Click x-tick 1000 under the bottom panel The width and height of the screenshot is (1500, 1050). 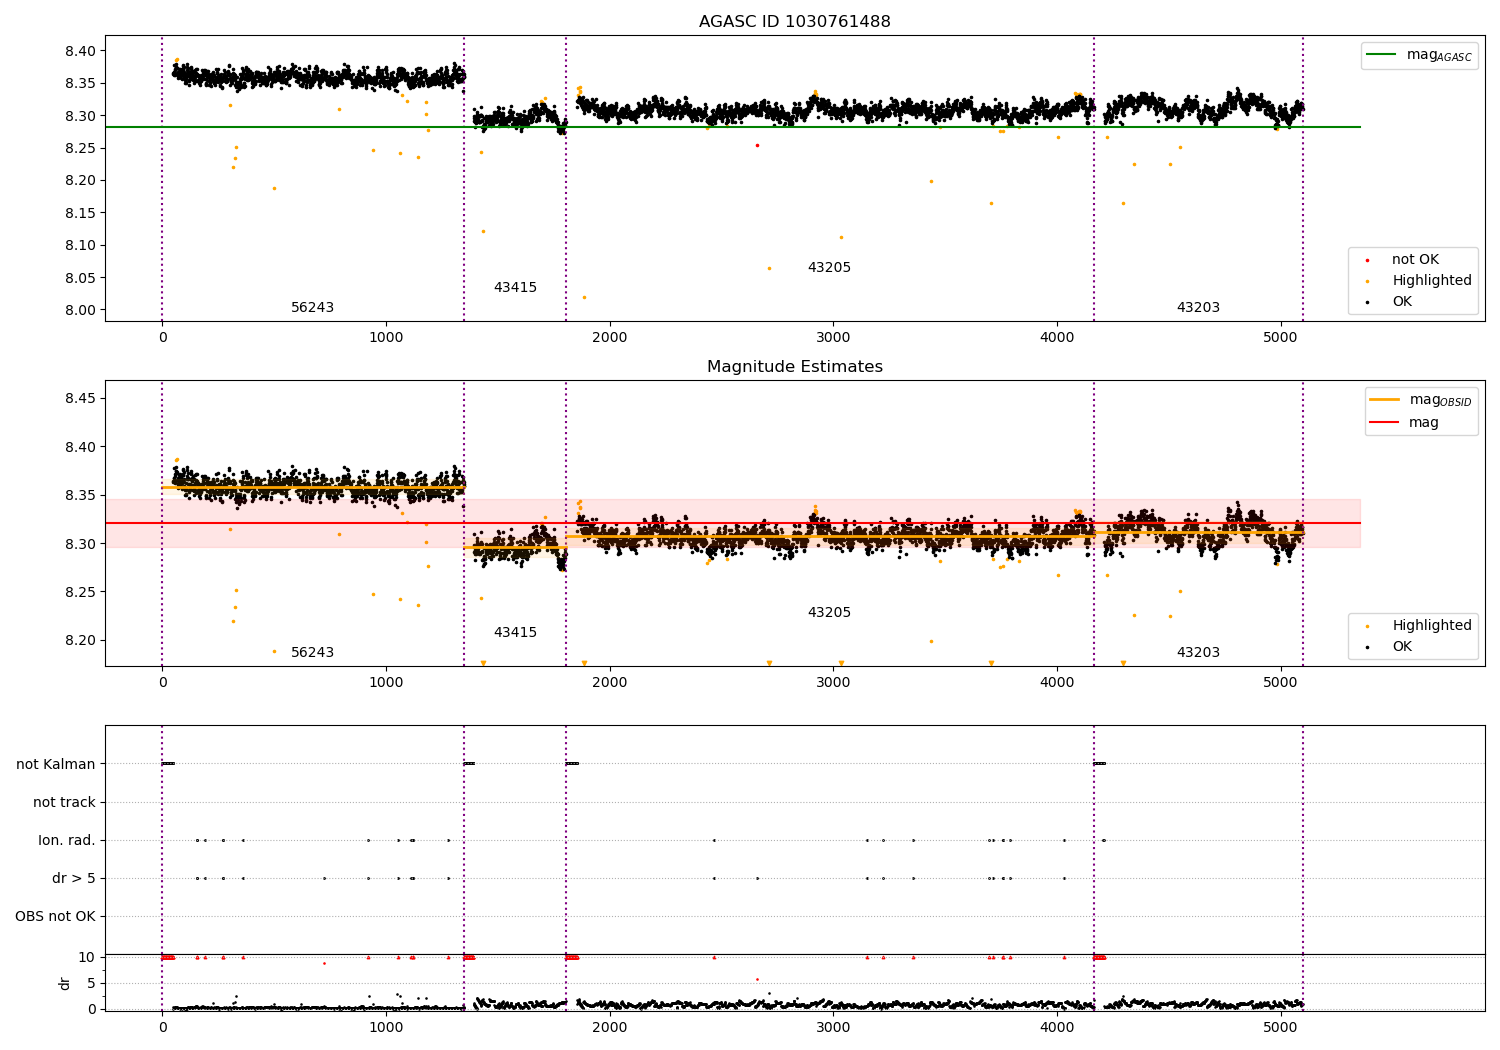(386, 1027)
